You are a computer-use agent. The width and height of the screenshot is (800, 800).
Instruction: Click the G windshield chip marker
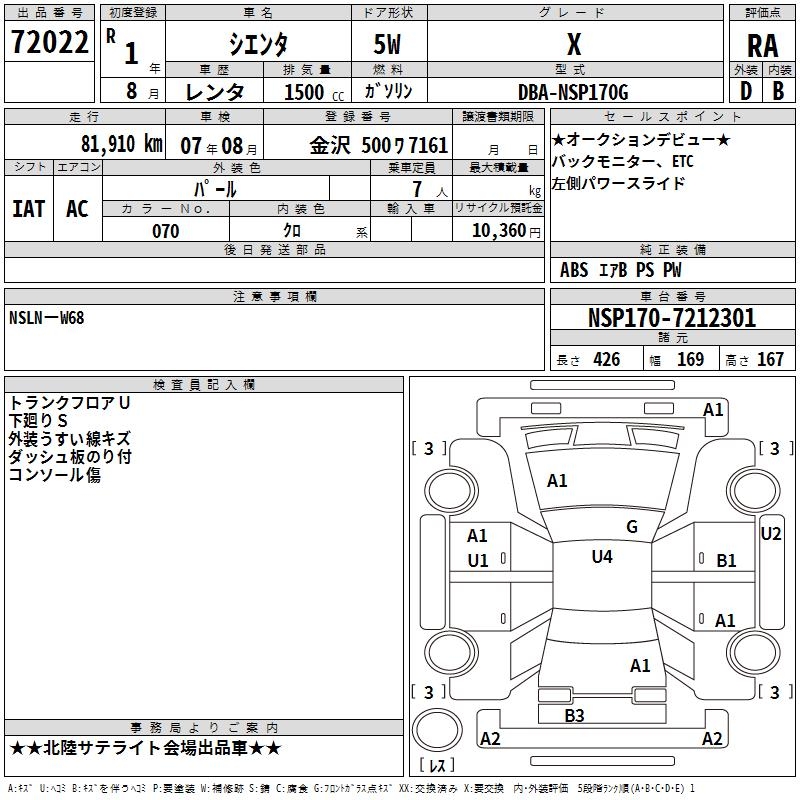[x=631, y=526]
